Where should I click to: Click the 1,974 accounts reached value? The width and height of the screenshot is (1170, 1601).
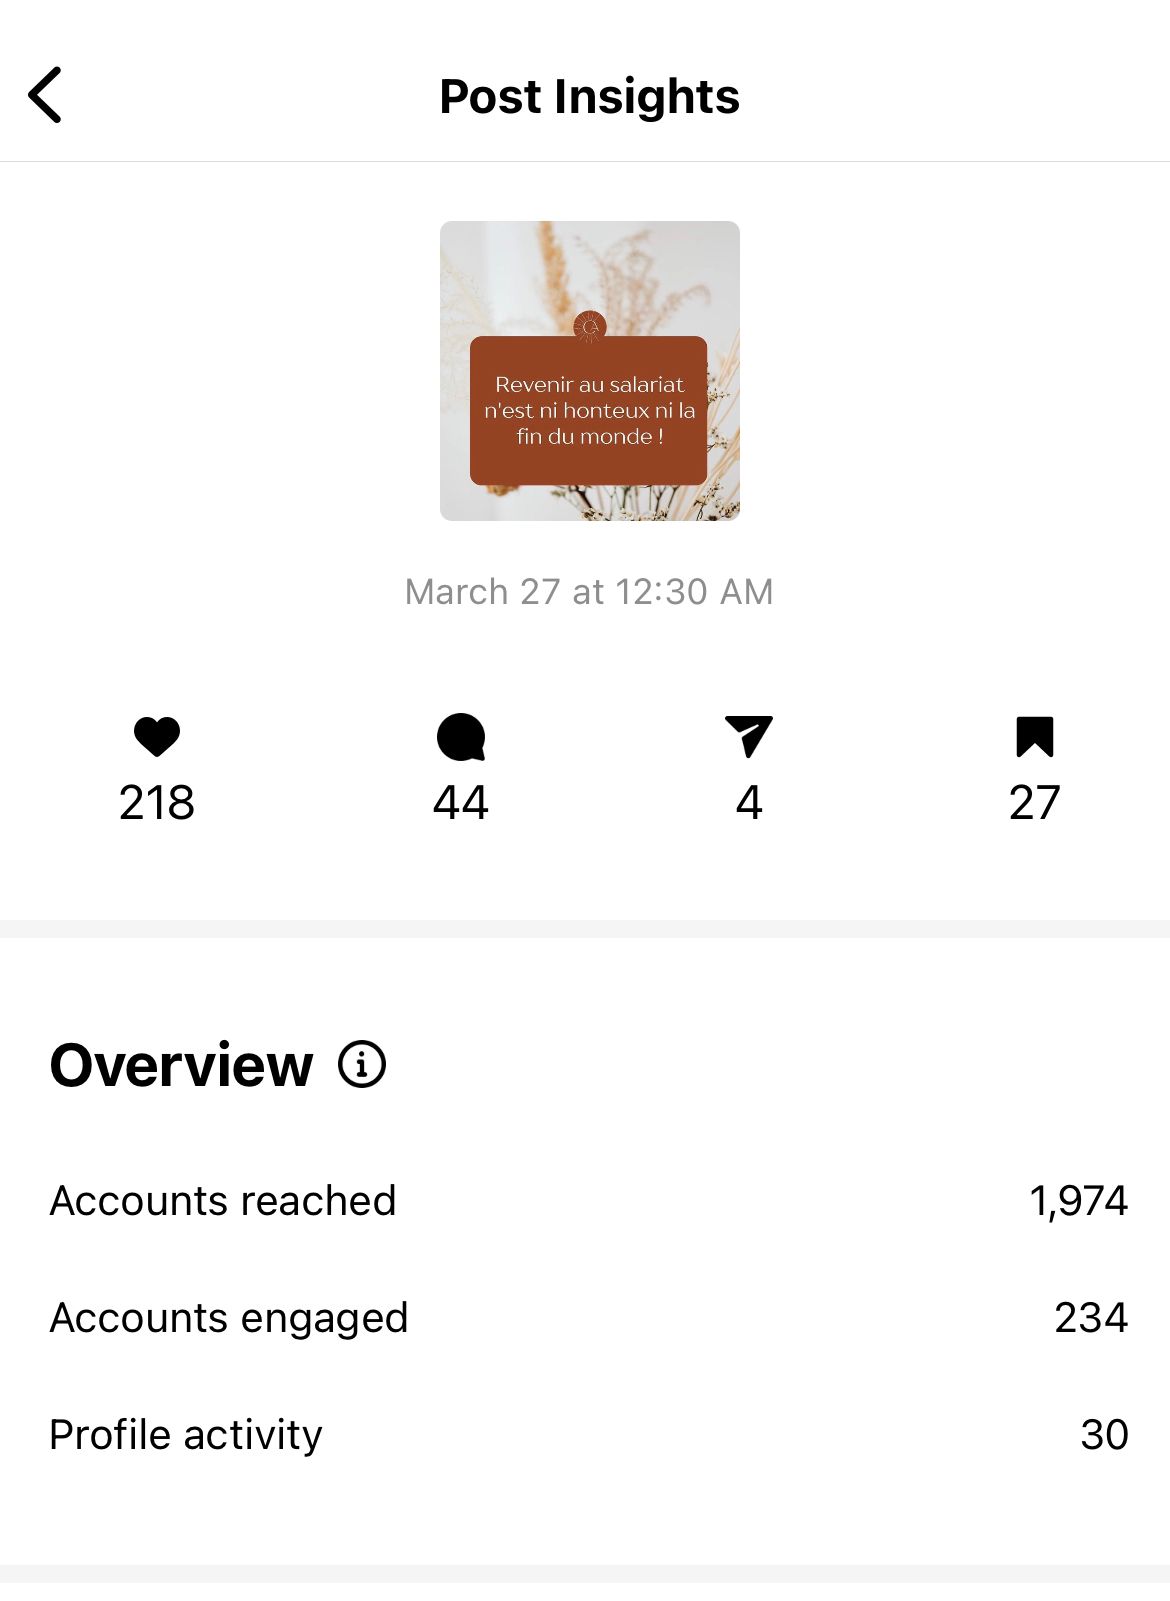[x=1078, y=1201]
